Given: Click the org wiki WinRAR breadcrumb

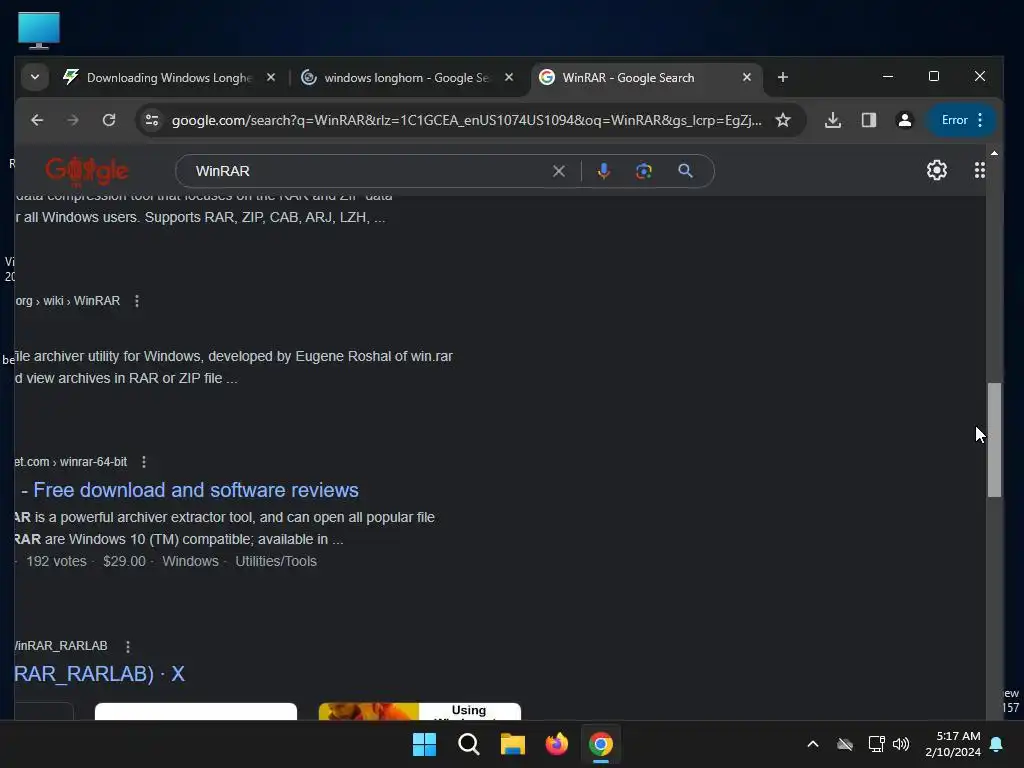Looking at the screenshot, I should (x=68, y=301).
